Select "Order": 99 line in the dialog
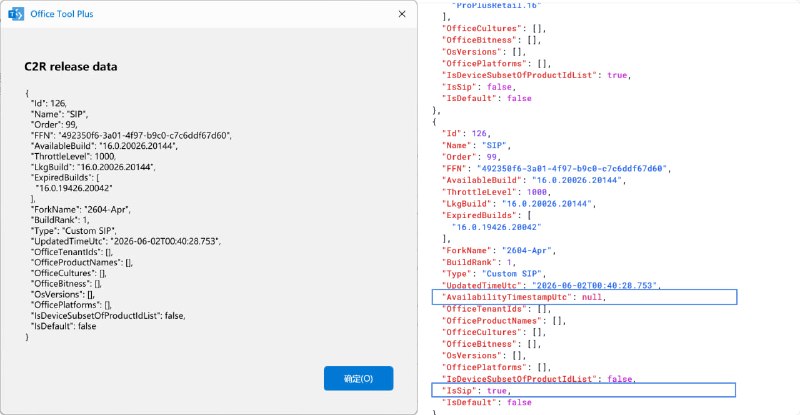Image resolution: width=800 pixels, height=415 pixels. (x=54, y=125)
